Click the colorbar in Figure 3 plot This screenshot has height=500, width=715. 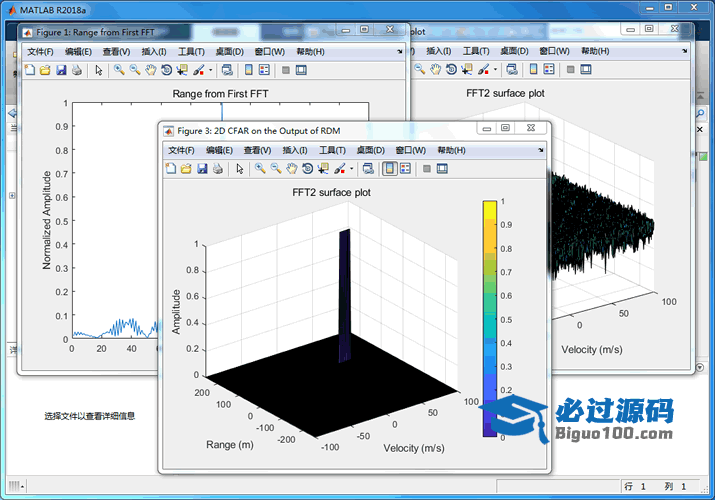coord(489,318)
